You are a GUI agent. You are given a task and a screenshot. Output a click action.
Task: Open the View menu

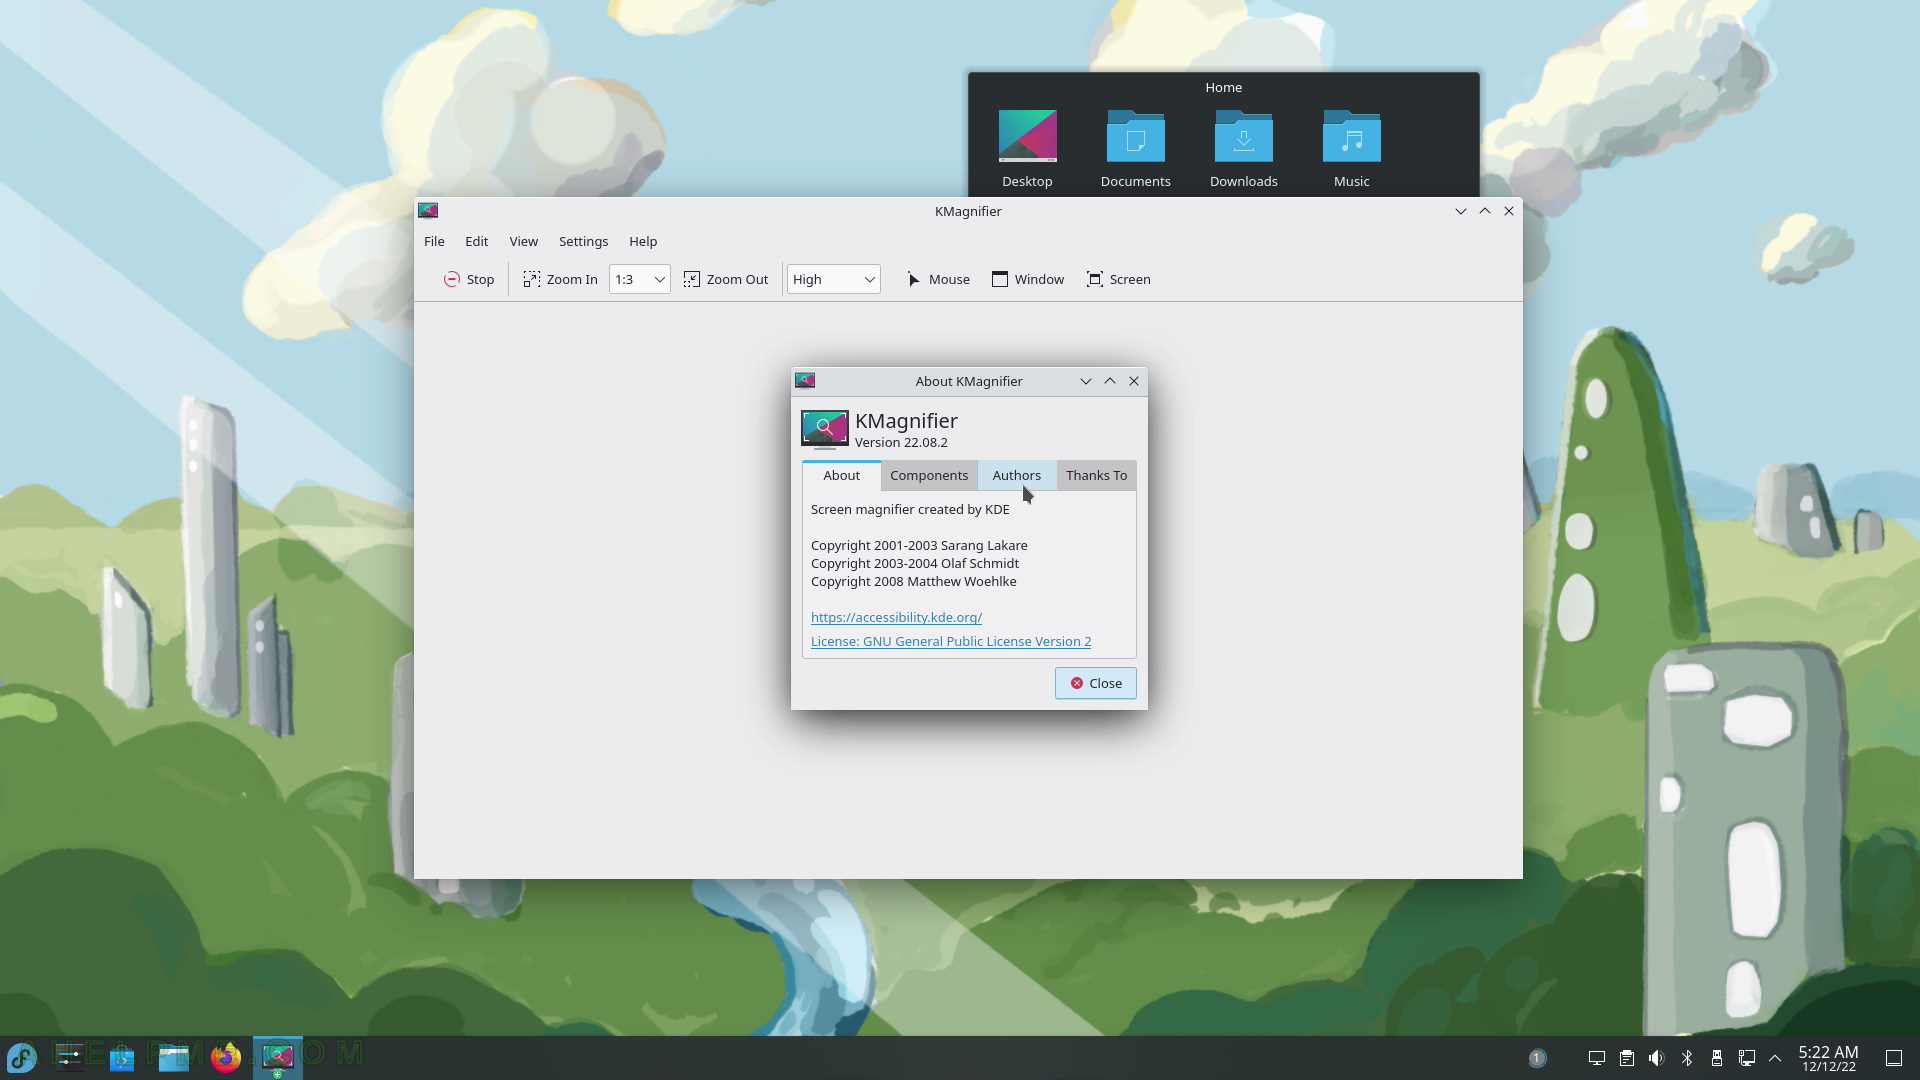pyautogui.click(x=523, y=241)
